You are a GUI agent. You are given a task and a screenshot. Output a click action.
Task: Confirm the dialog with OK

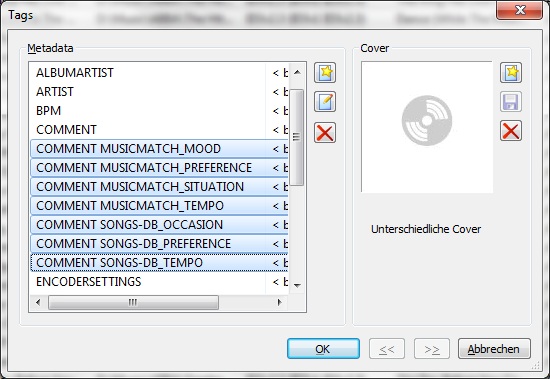323,348
